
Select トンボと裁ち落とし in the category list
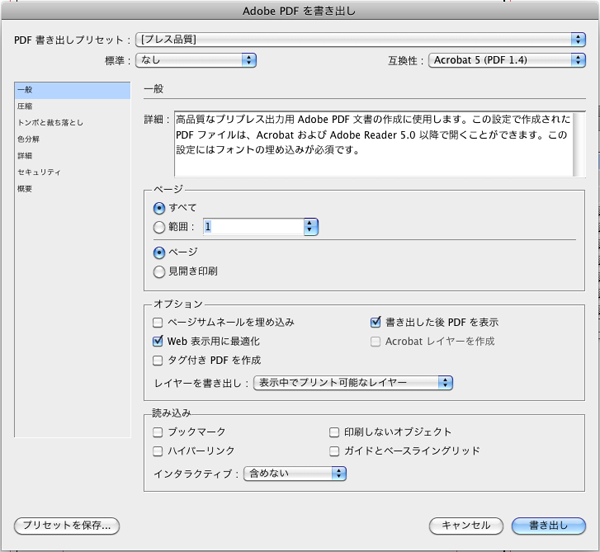tap(72, 123)
